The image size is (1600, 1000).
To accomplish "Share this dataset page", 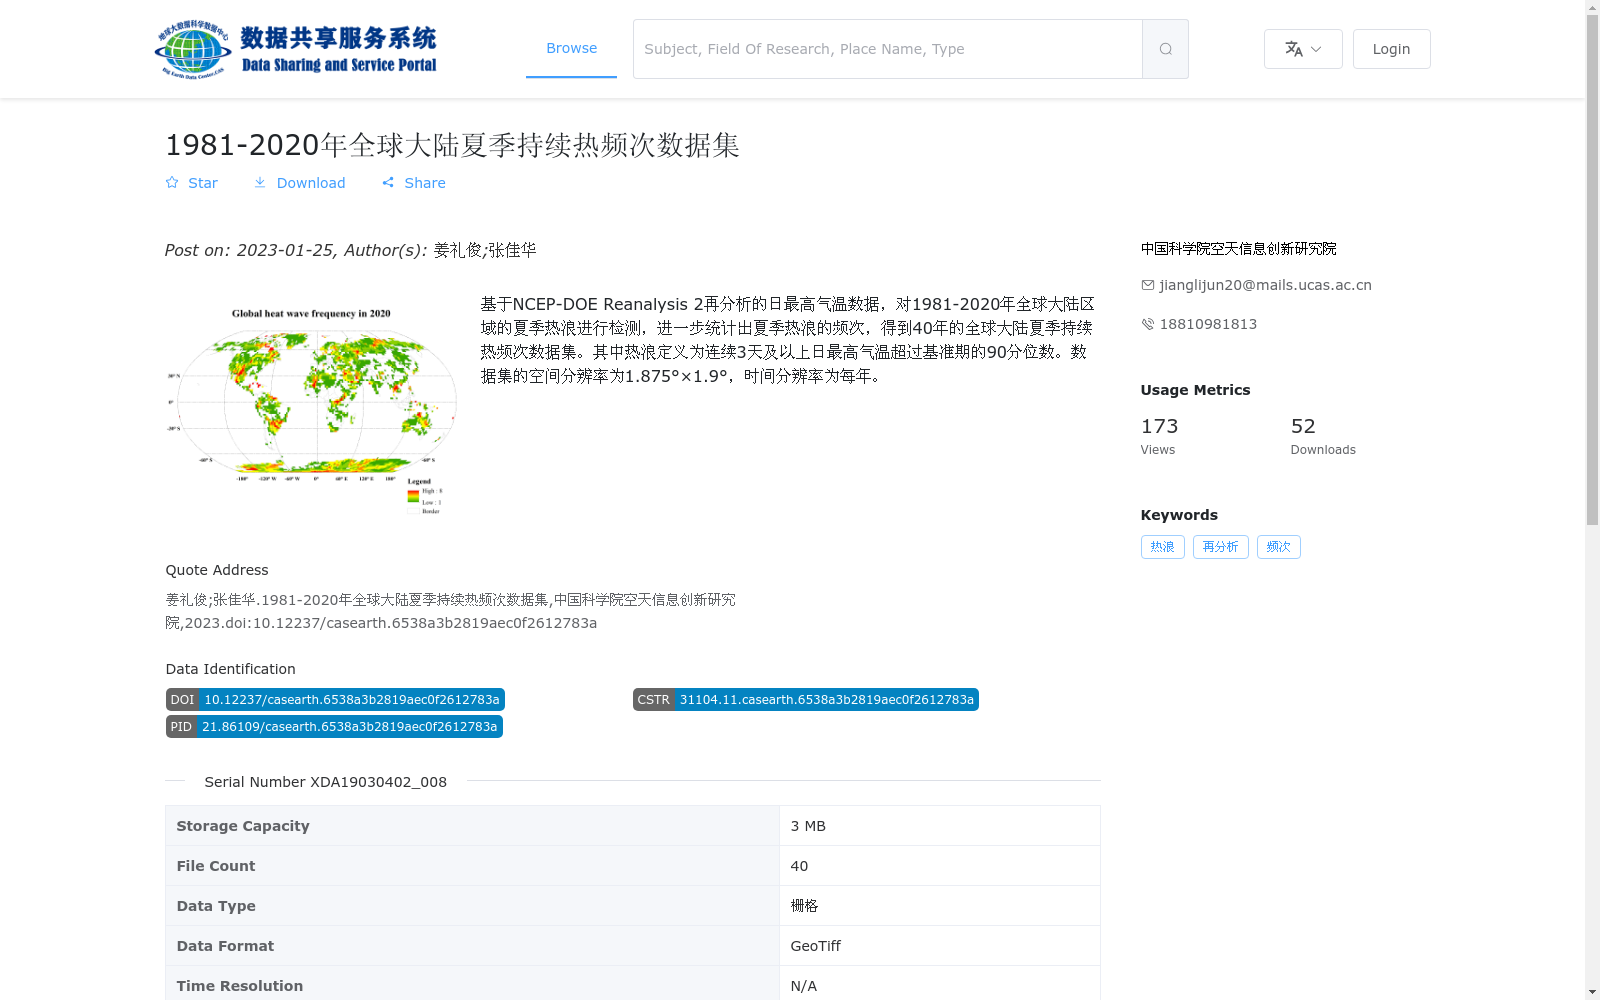I will (413, 183).
